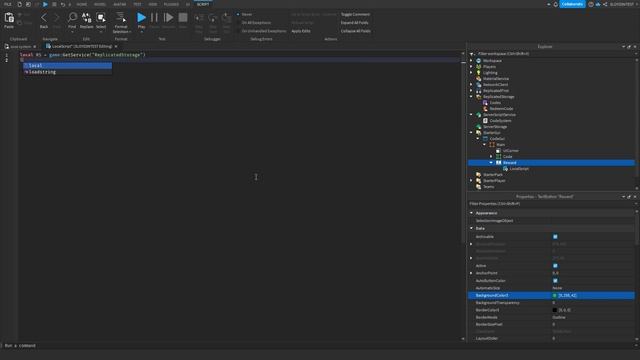Collapse the ServerScriptService node
Screen dimensions: 640x360
471,115
